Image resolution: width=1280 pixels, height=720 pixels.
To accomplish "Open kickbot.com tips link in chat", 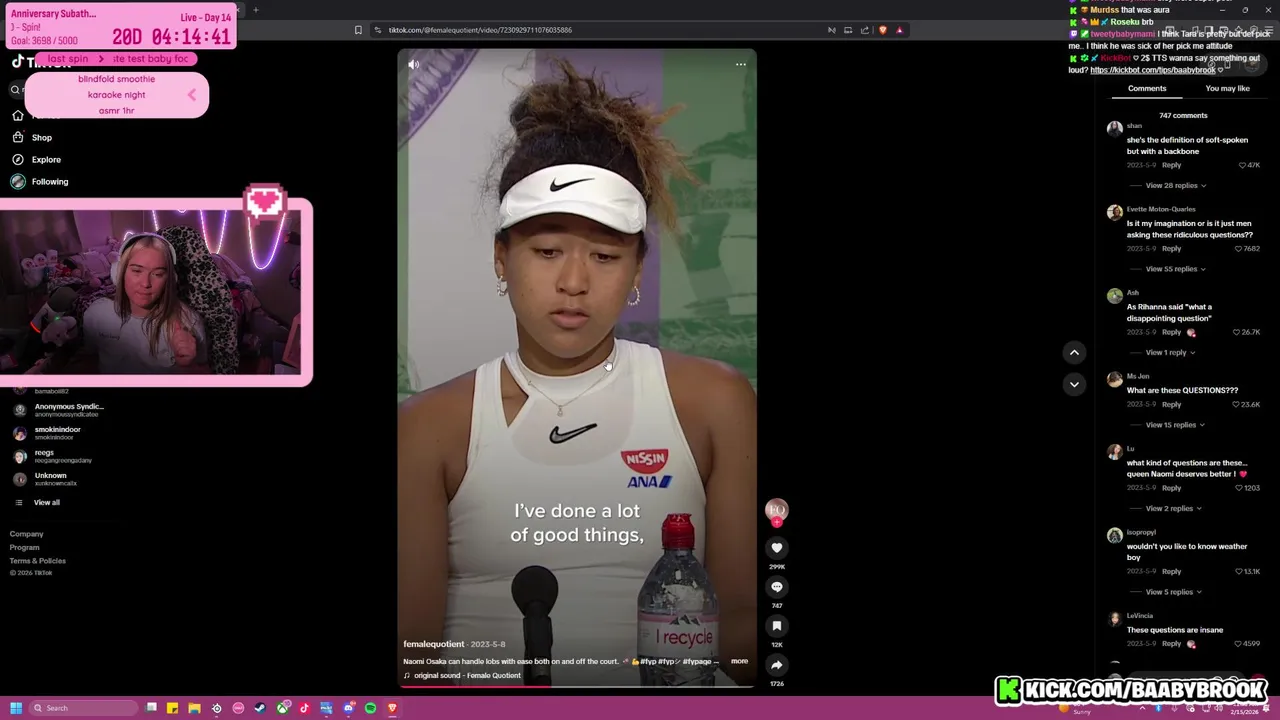I will (x=1153, y=70).
